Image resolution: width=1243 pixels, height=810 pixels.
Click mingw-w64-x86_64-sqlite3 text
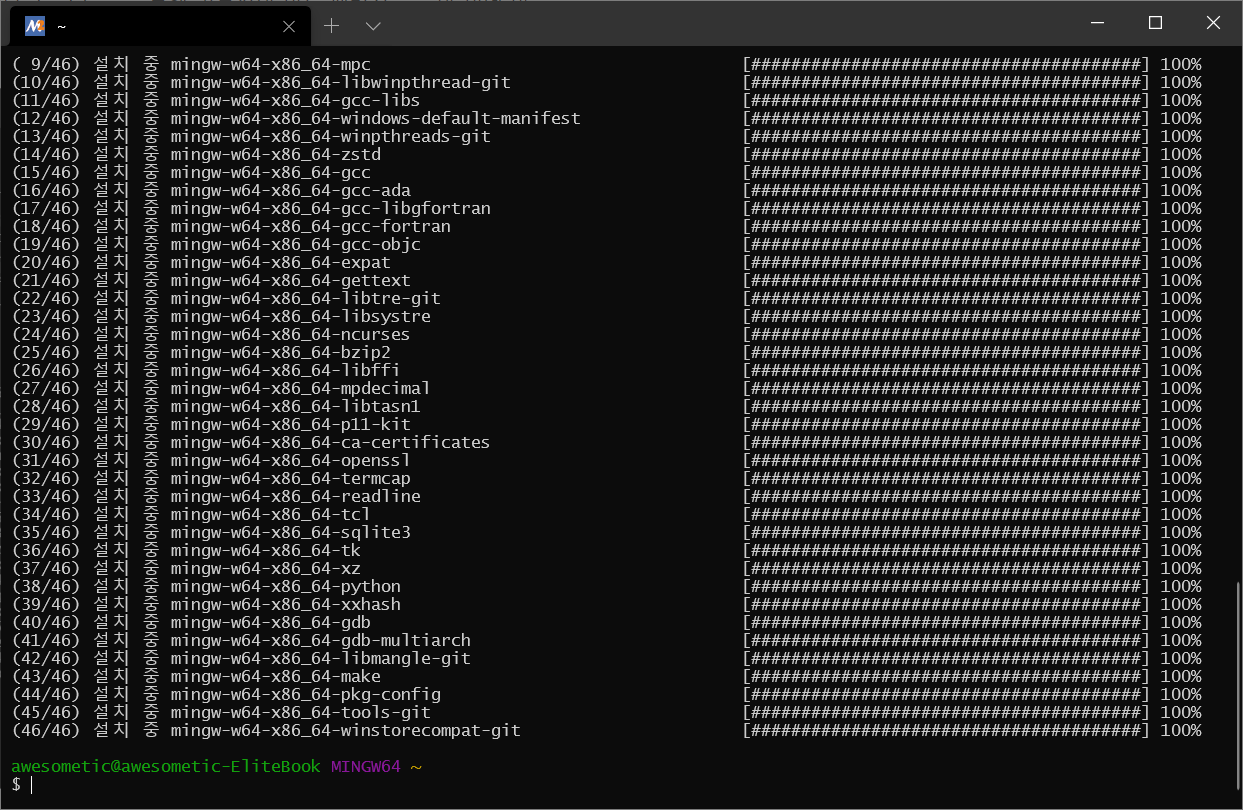tap(291, 532)
